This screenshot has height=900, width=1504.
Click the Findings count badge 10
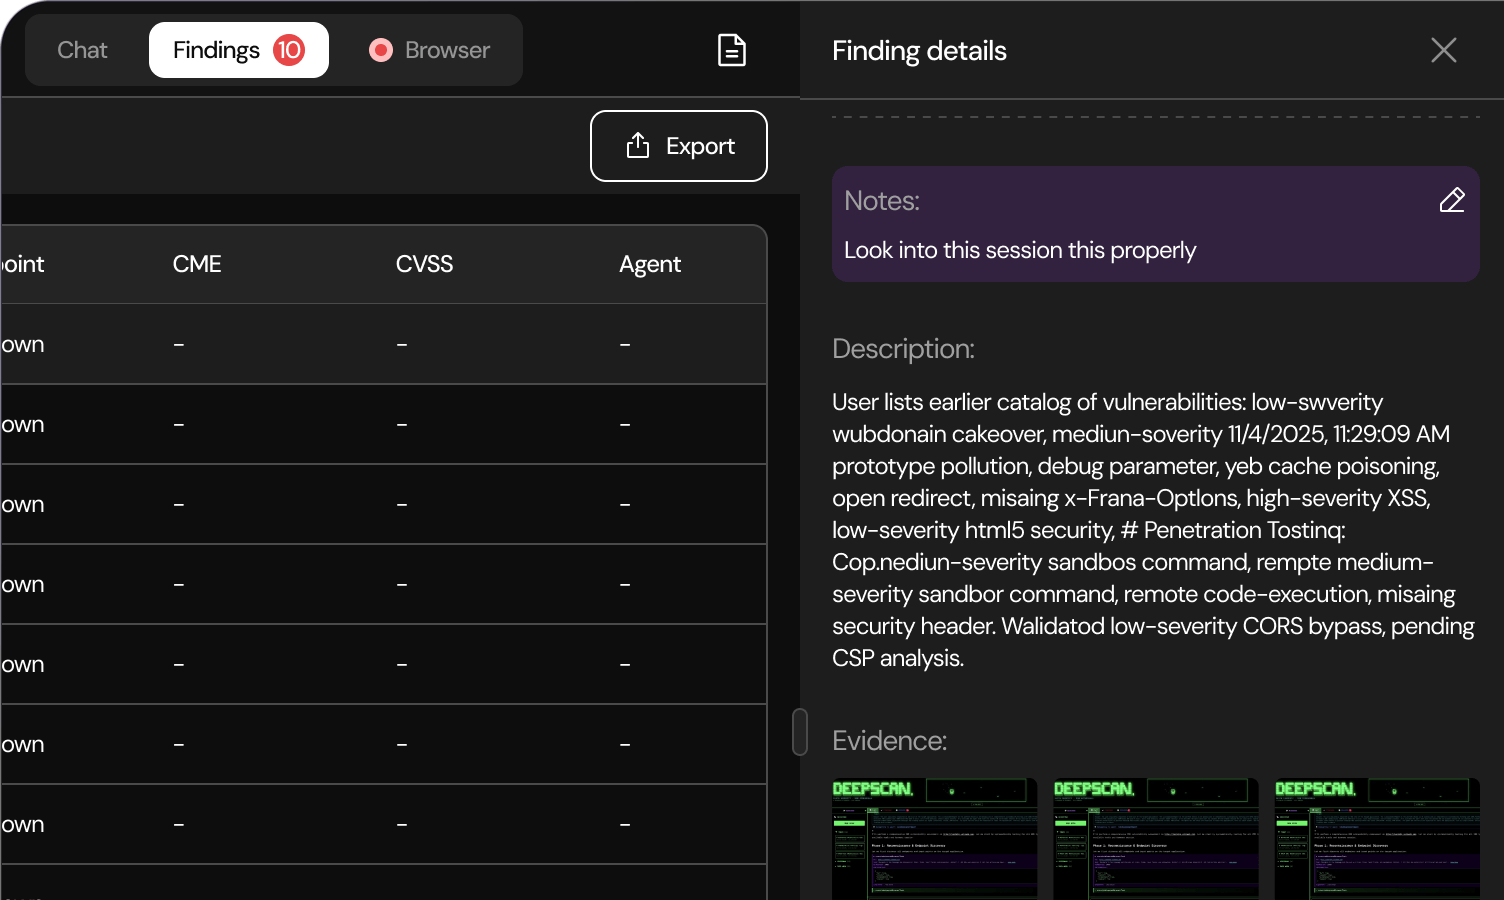[x=289, y=50]
